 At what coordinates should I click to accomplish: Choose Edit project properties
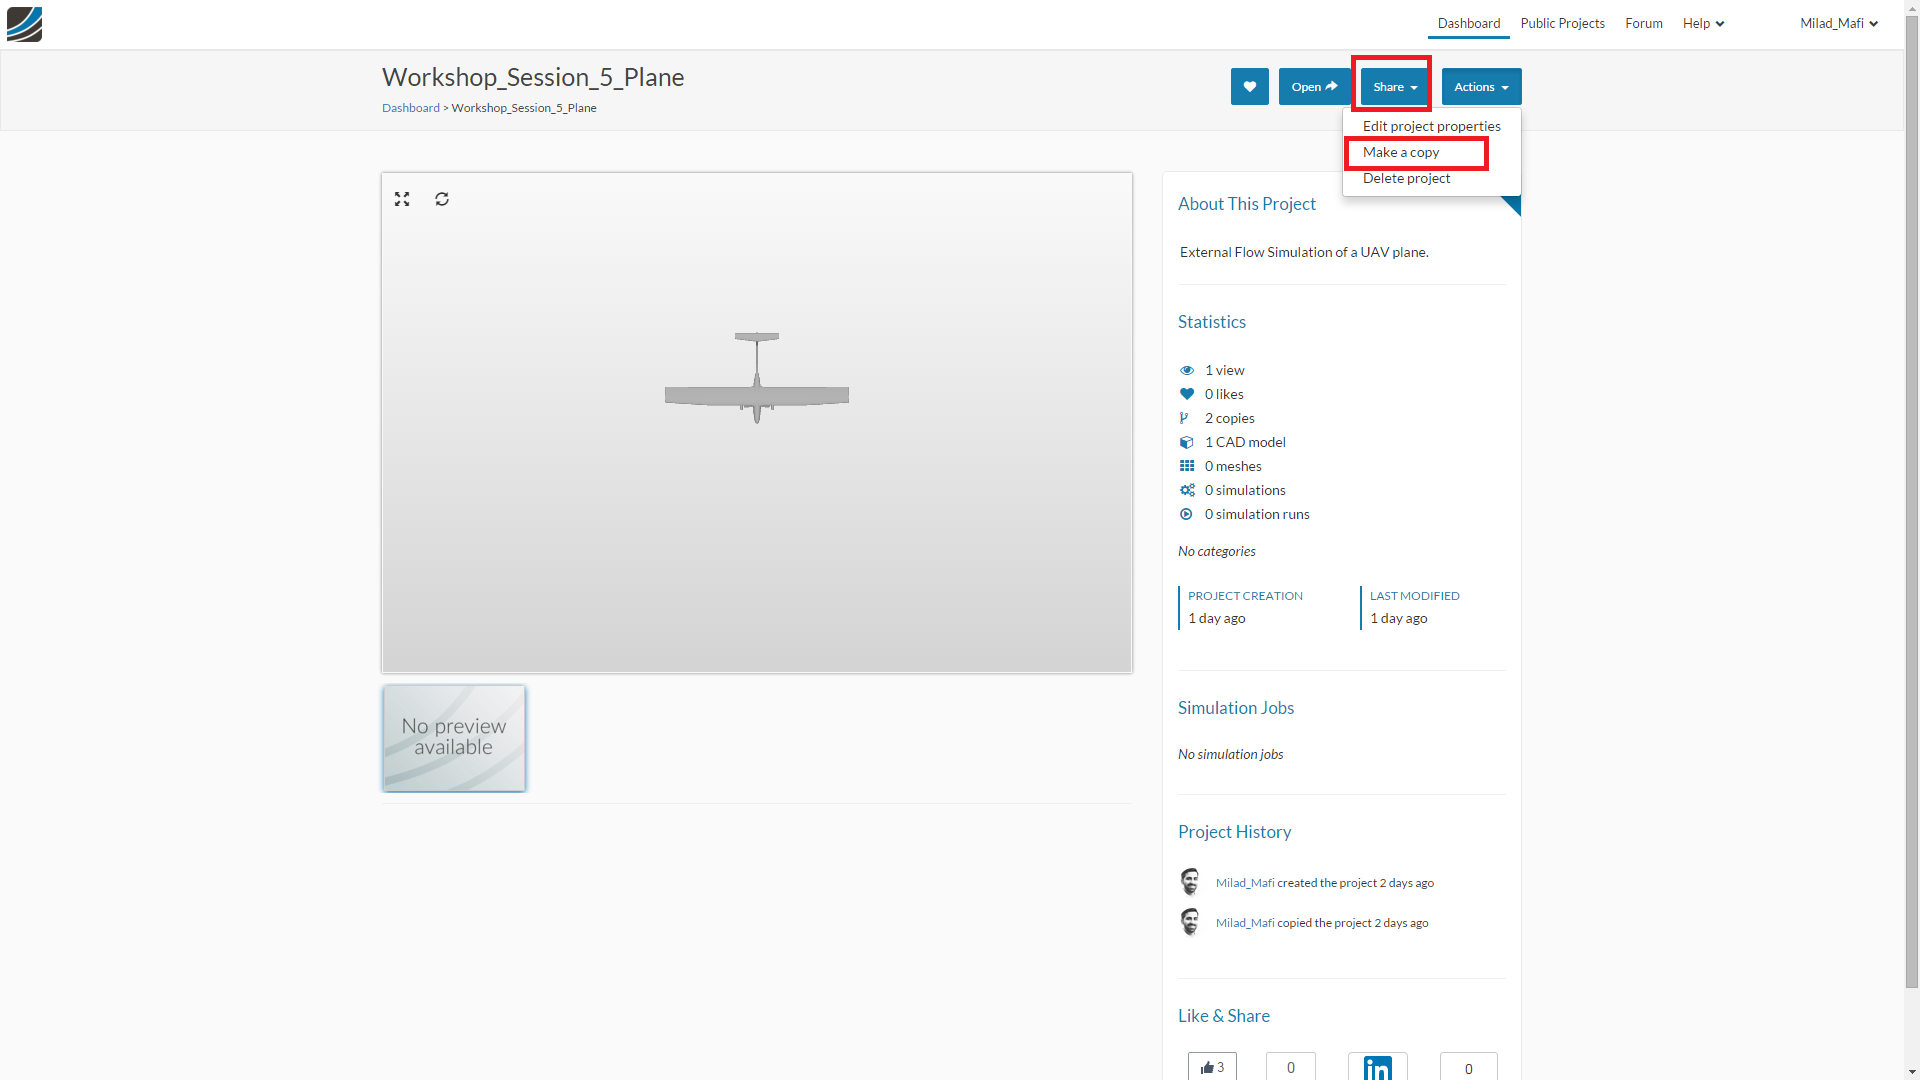coord(1431,126)
